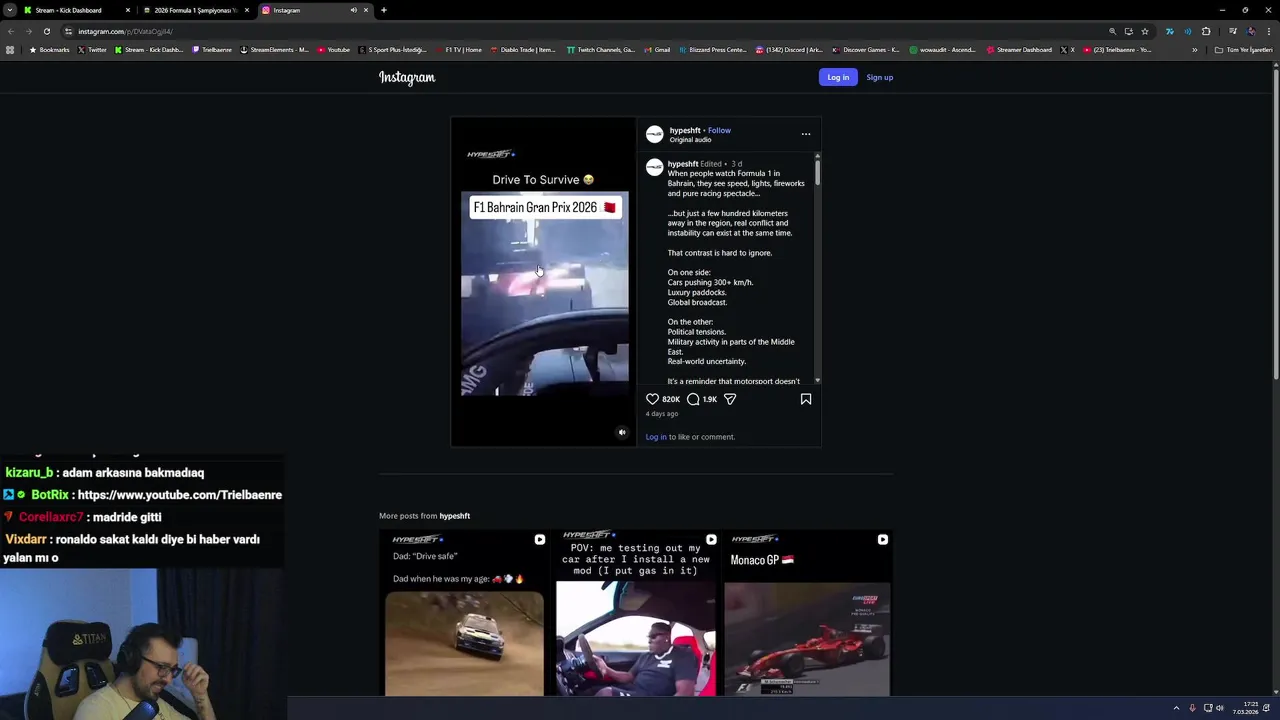1280x720 pixels.
Task: Show hidden system tray icons
Action: pyautogui.click(x=1176, y=708)
